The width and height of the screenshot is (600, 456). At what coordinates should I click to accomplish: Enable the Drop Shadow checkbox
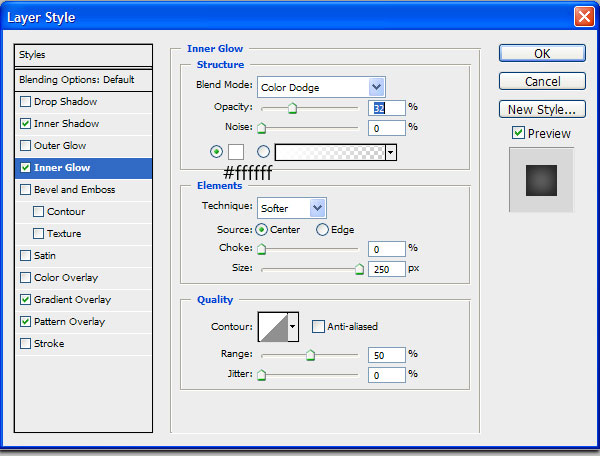pos(25,102)
